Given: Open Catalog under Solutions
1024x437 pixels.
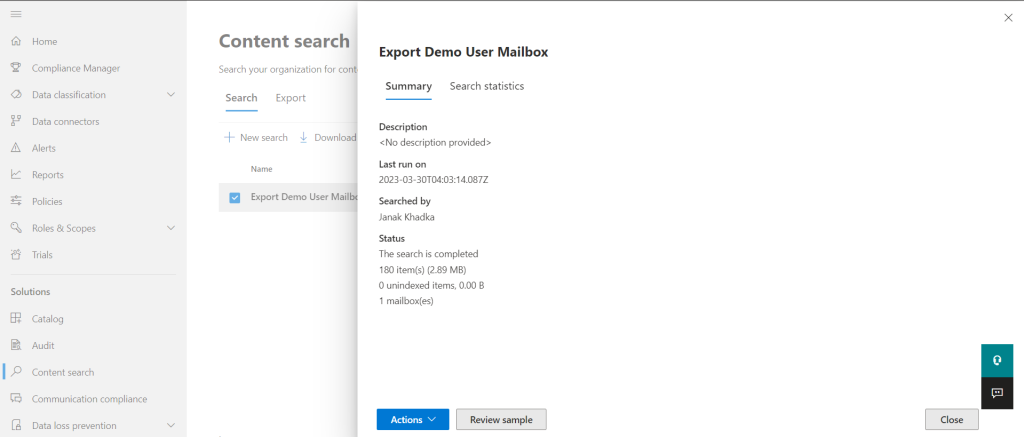Looking at the screenshot, I should click(48, 319).
